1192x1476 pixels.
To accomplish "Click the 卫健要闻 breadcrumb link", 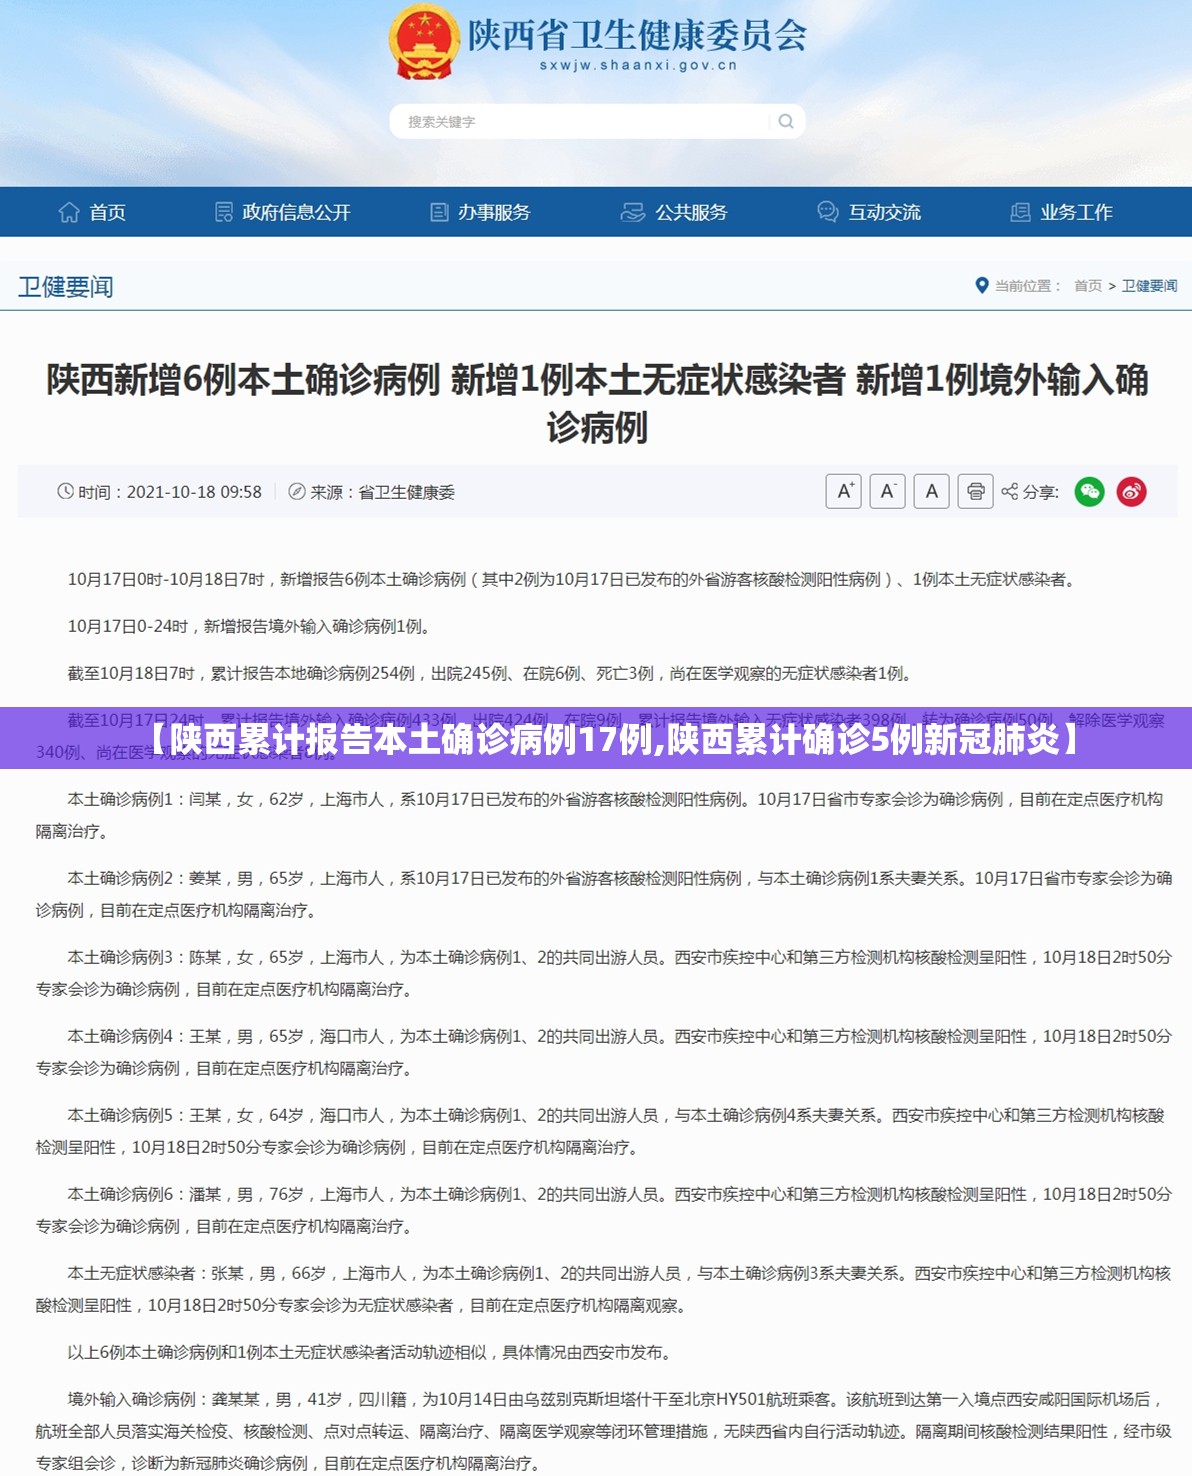I will click(x=1149, y=286).
